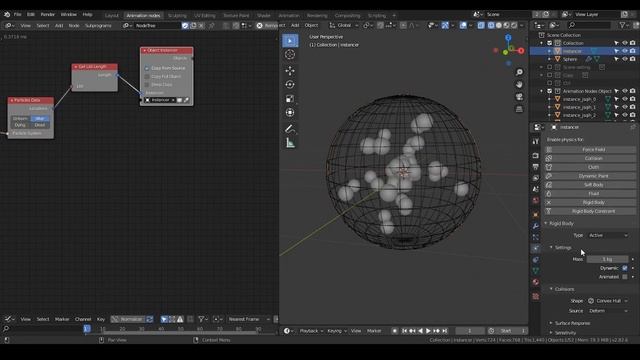
Task: Select the Annotate tool in viewport toolbar
Action: [290, 129]
